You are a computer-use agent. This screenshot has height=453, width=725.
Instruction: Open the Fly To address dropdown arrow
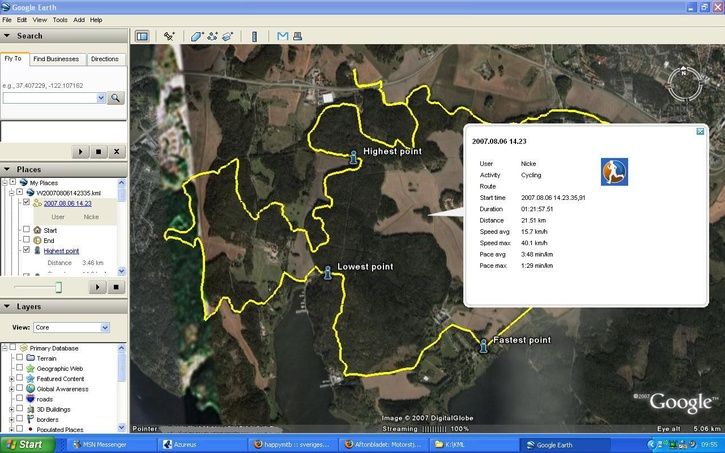[101, 98]
